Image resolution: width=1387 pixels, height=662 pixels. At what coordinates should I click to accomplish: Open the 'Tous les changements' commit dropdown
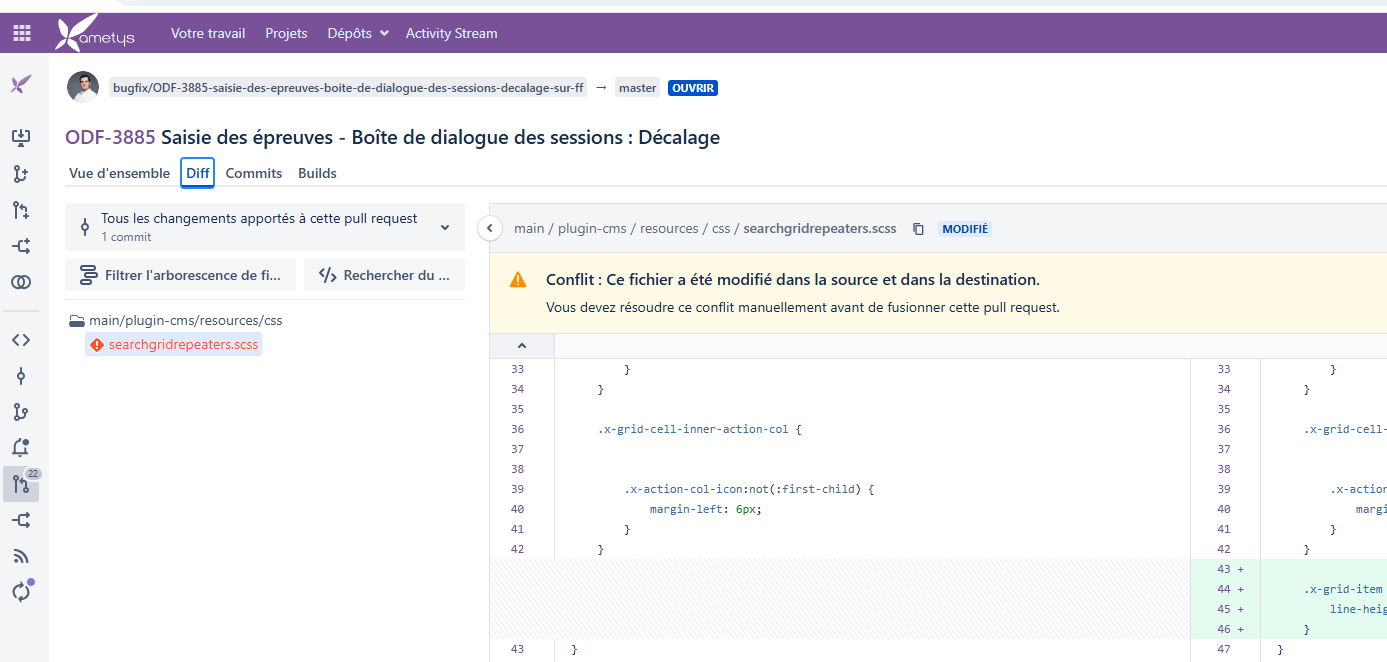[x=265, y=227]
